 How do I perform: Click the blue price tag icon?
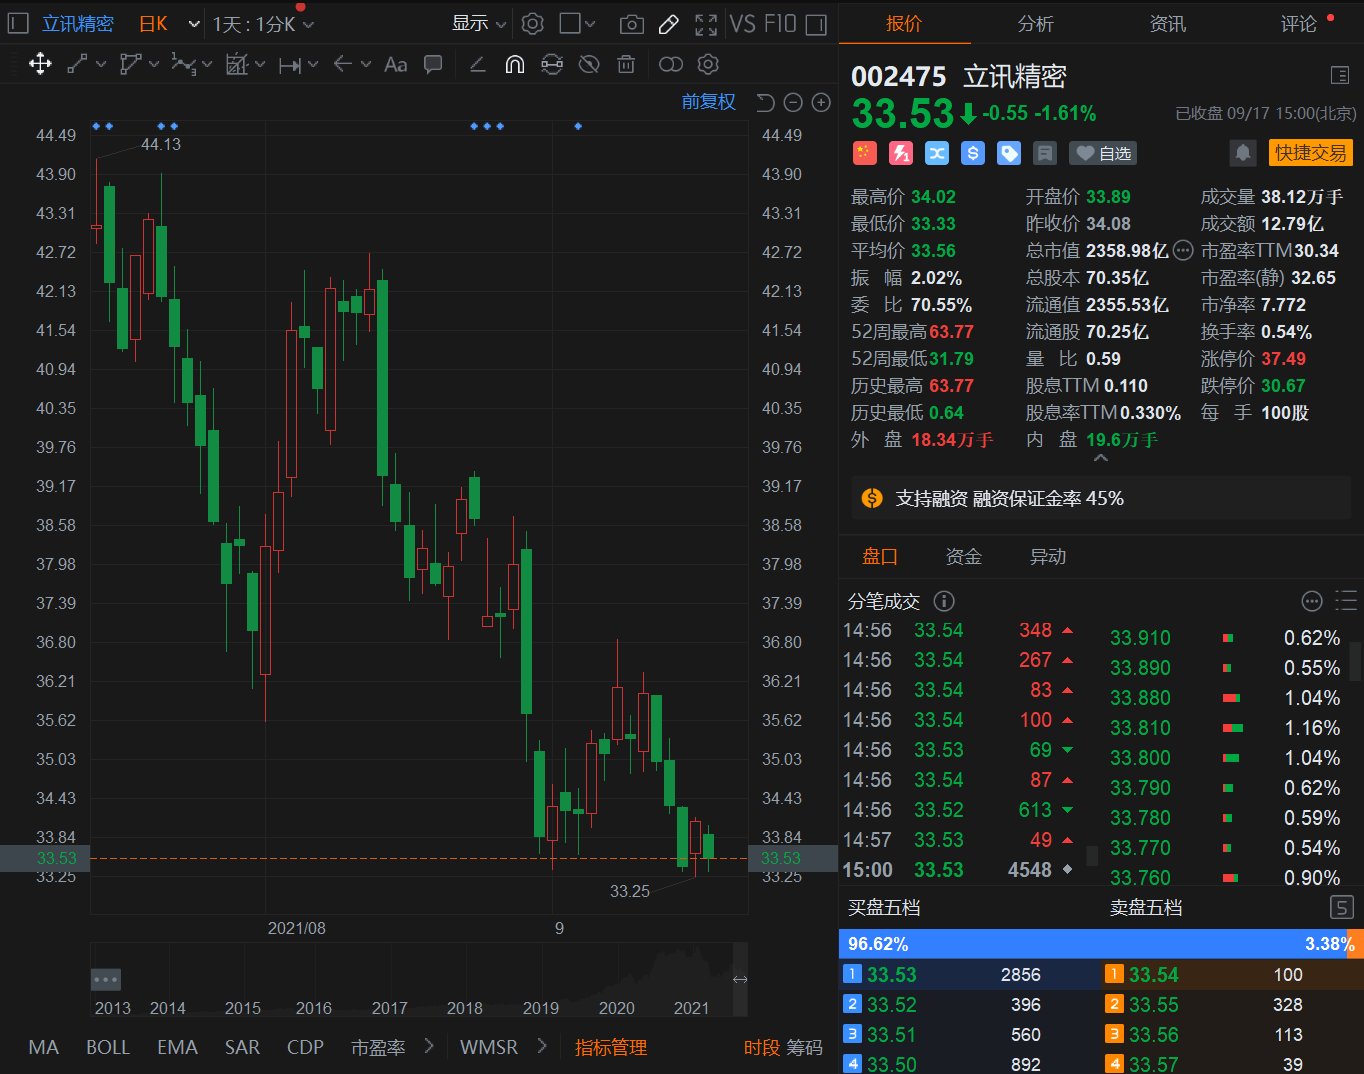(x=1009, y=153)
